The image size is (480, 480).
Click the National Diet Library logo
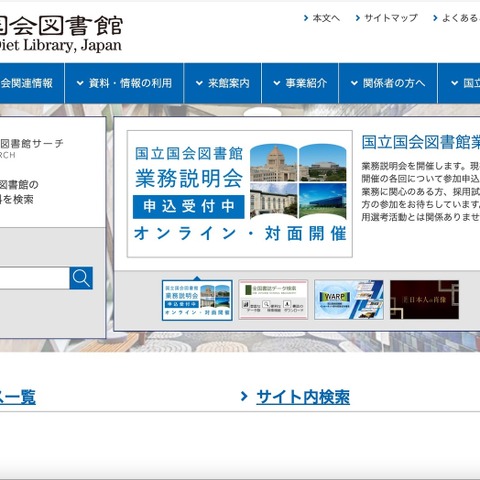pos(61,33)
